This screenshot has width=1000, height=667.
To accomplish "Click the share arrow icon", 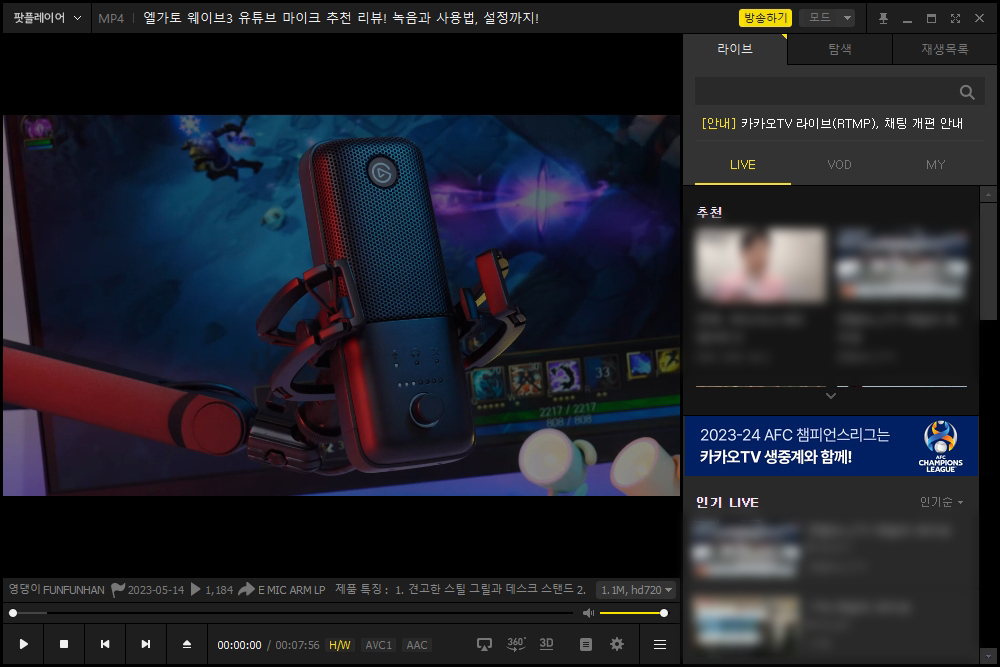I will tap(246, 590).
